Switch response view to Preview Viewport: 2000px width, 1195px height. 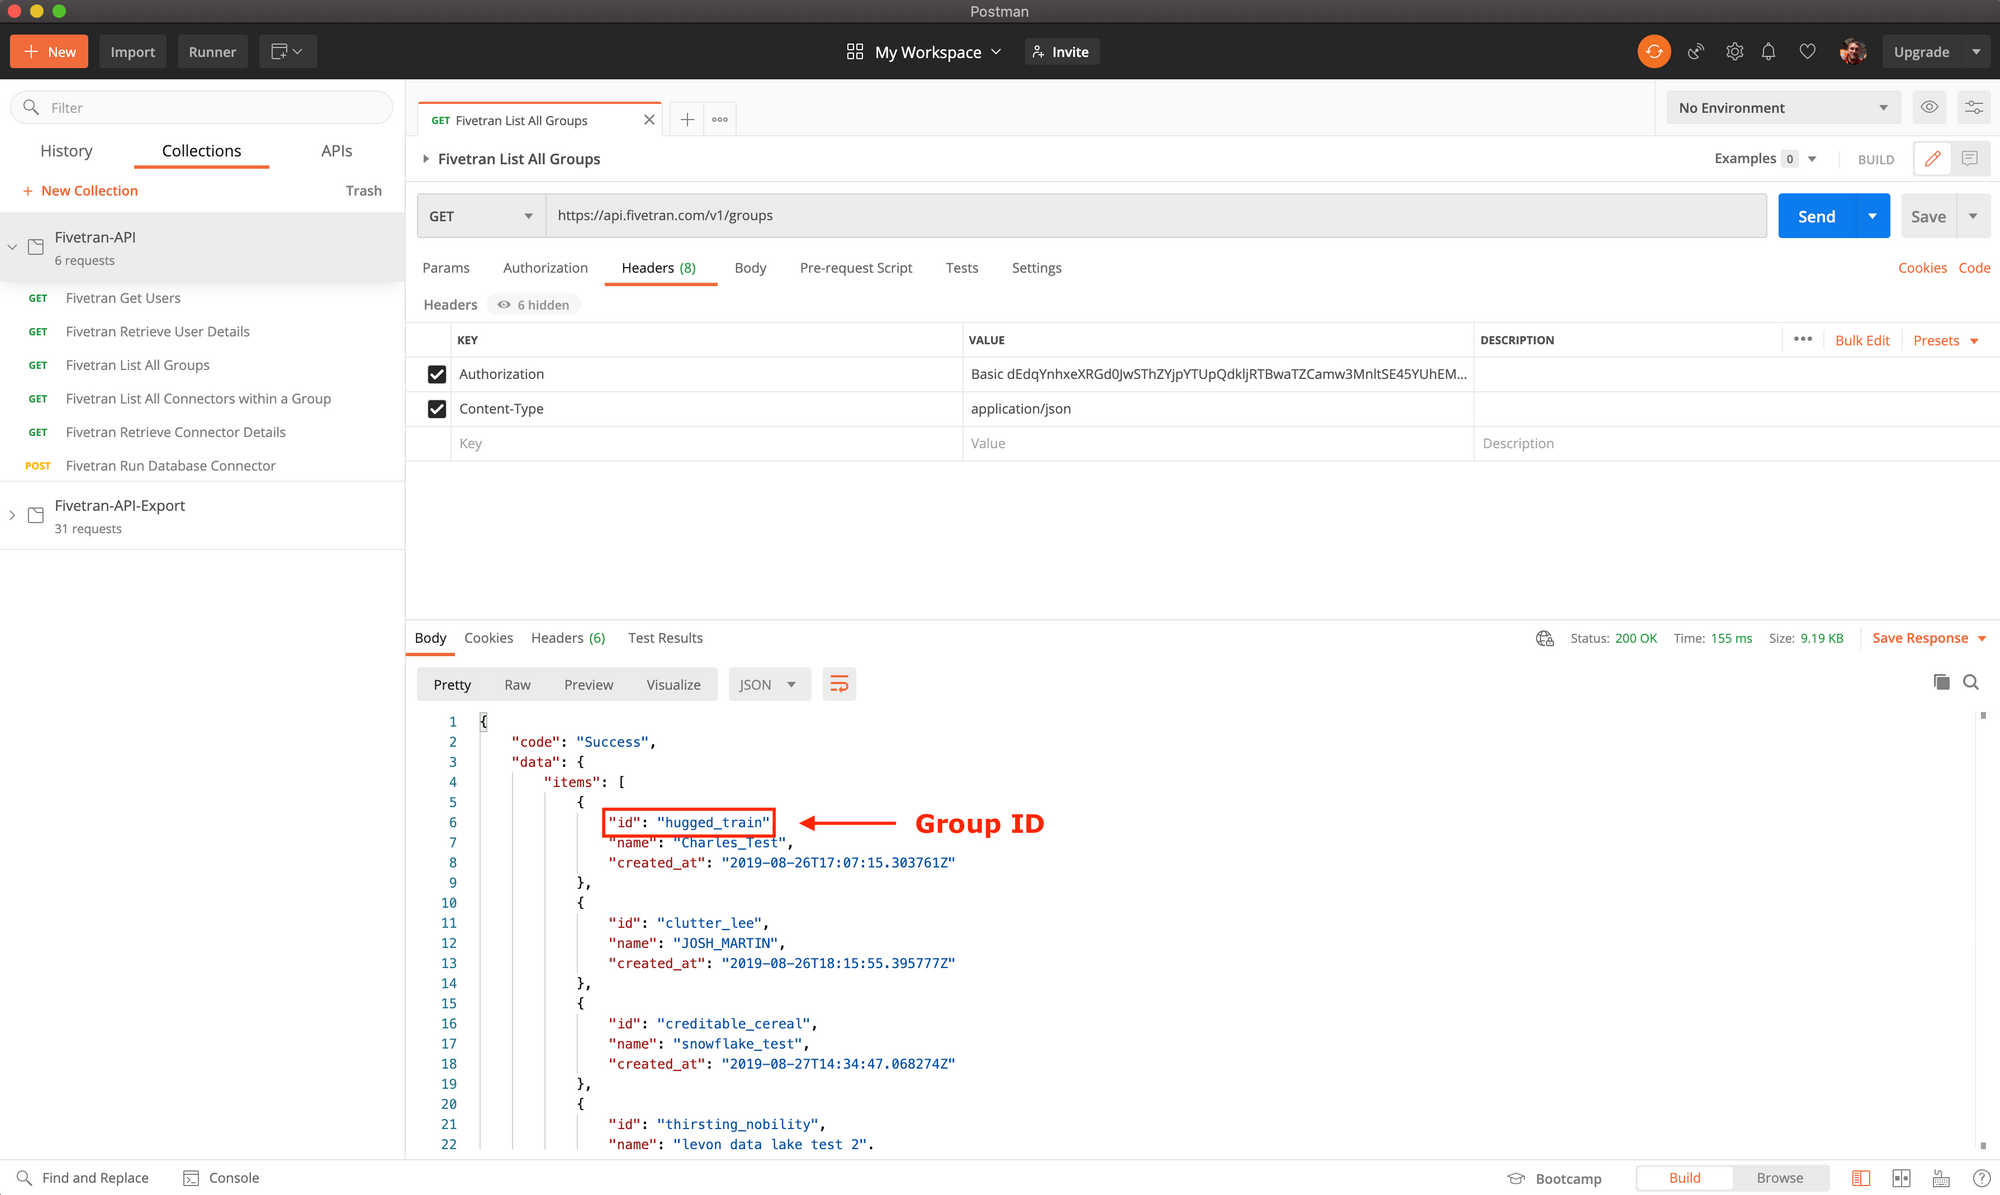click(588, 685)
